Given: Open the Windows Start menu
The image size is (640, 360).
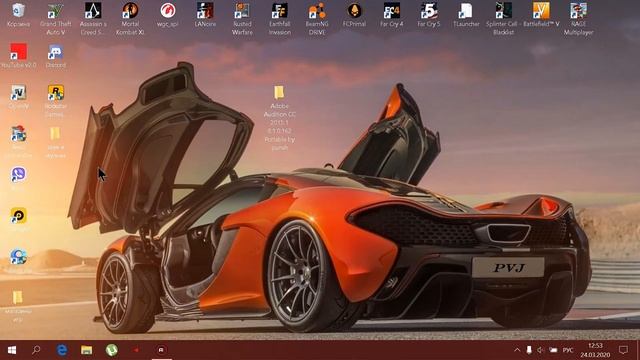Looking at the screenshot, I should tap(12, 350).
